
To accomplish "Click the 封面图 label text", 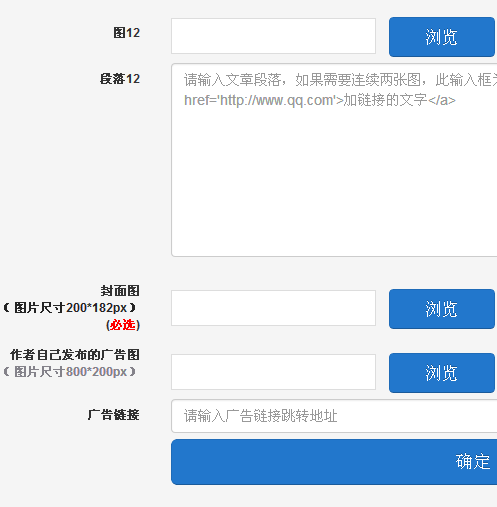I will click(x=120, y=291).
